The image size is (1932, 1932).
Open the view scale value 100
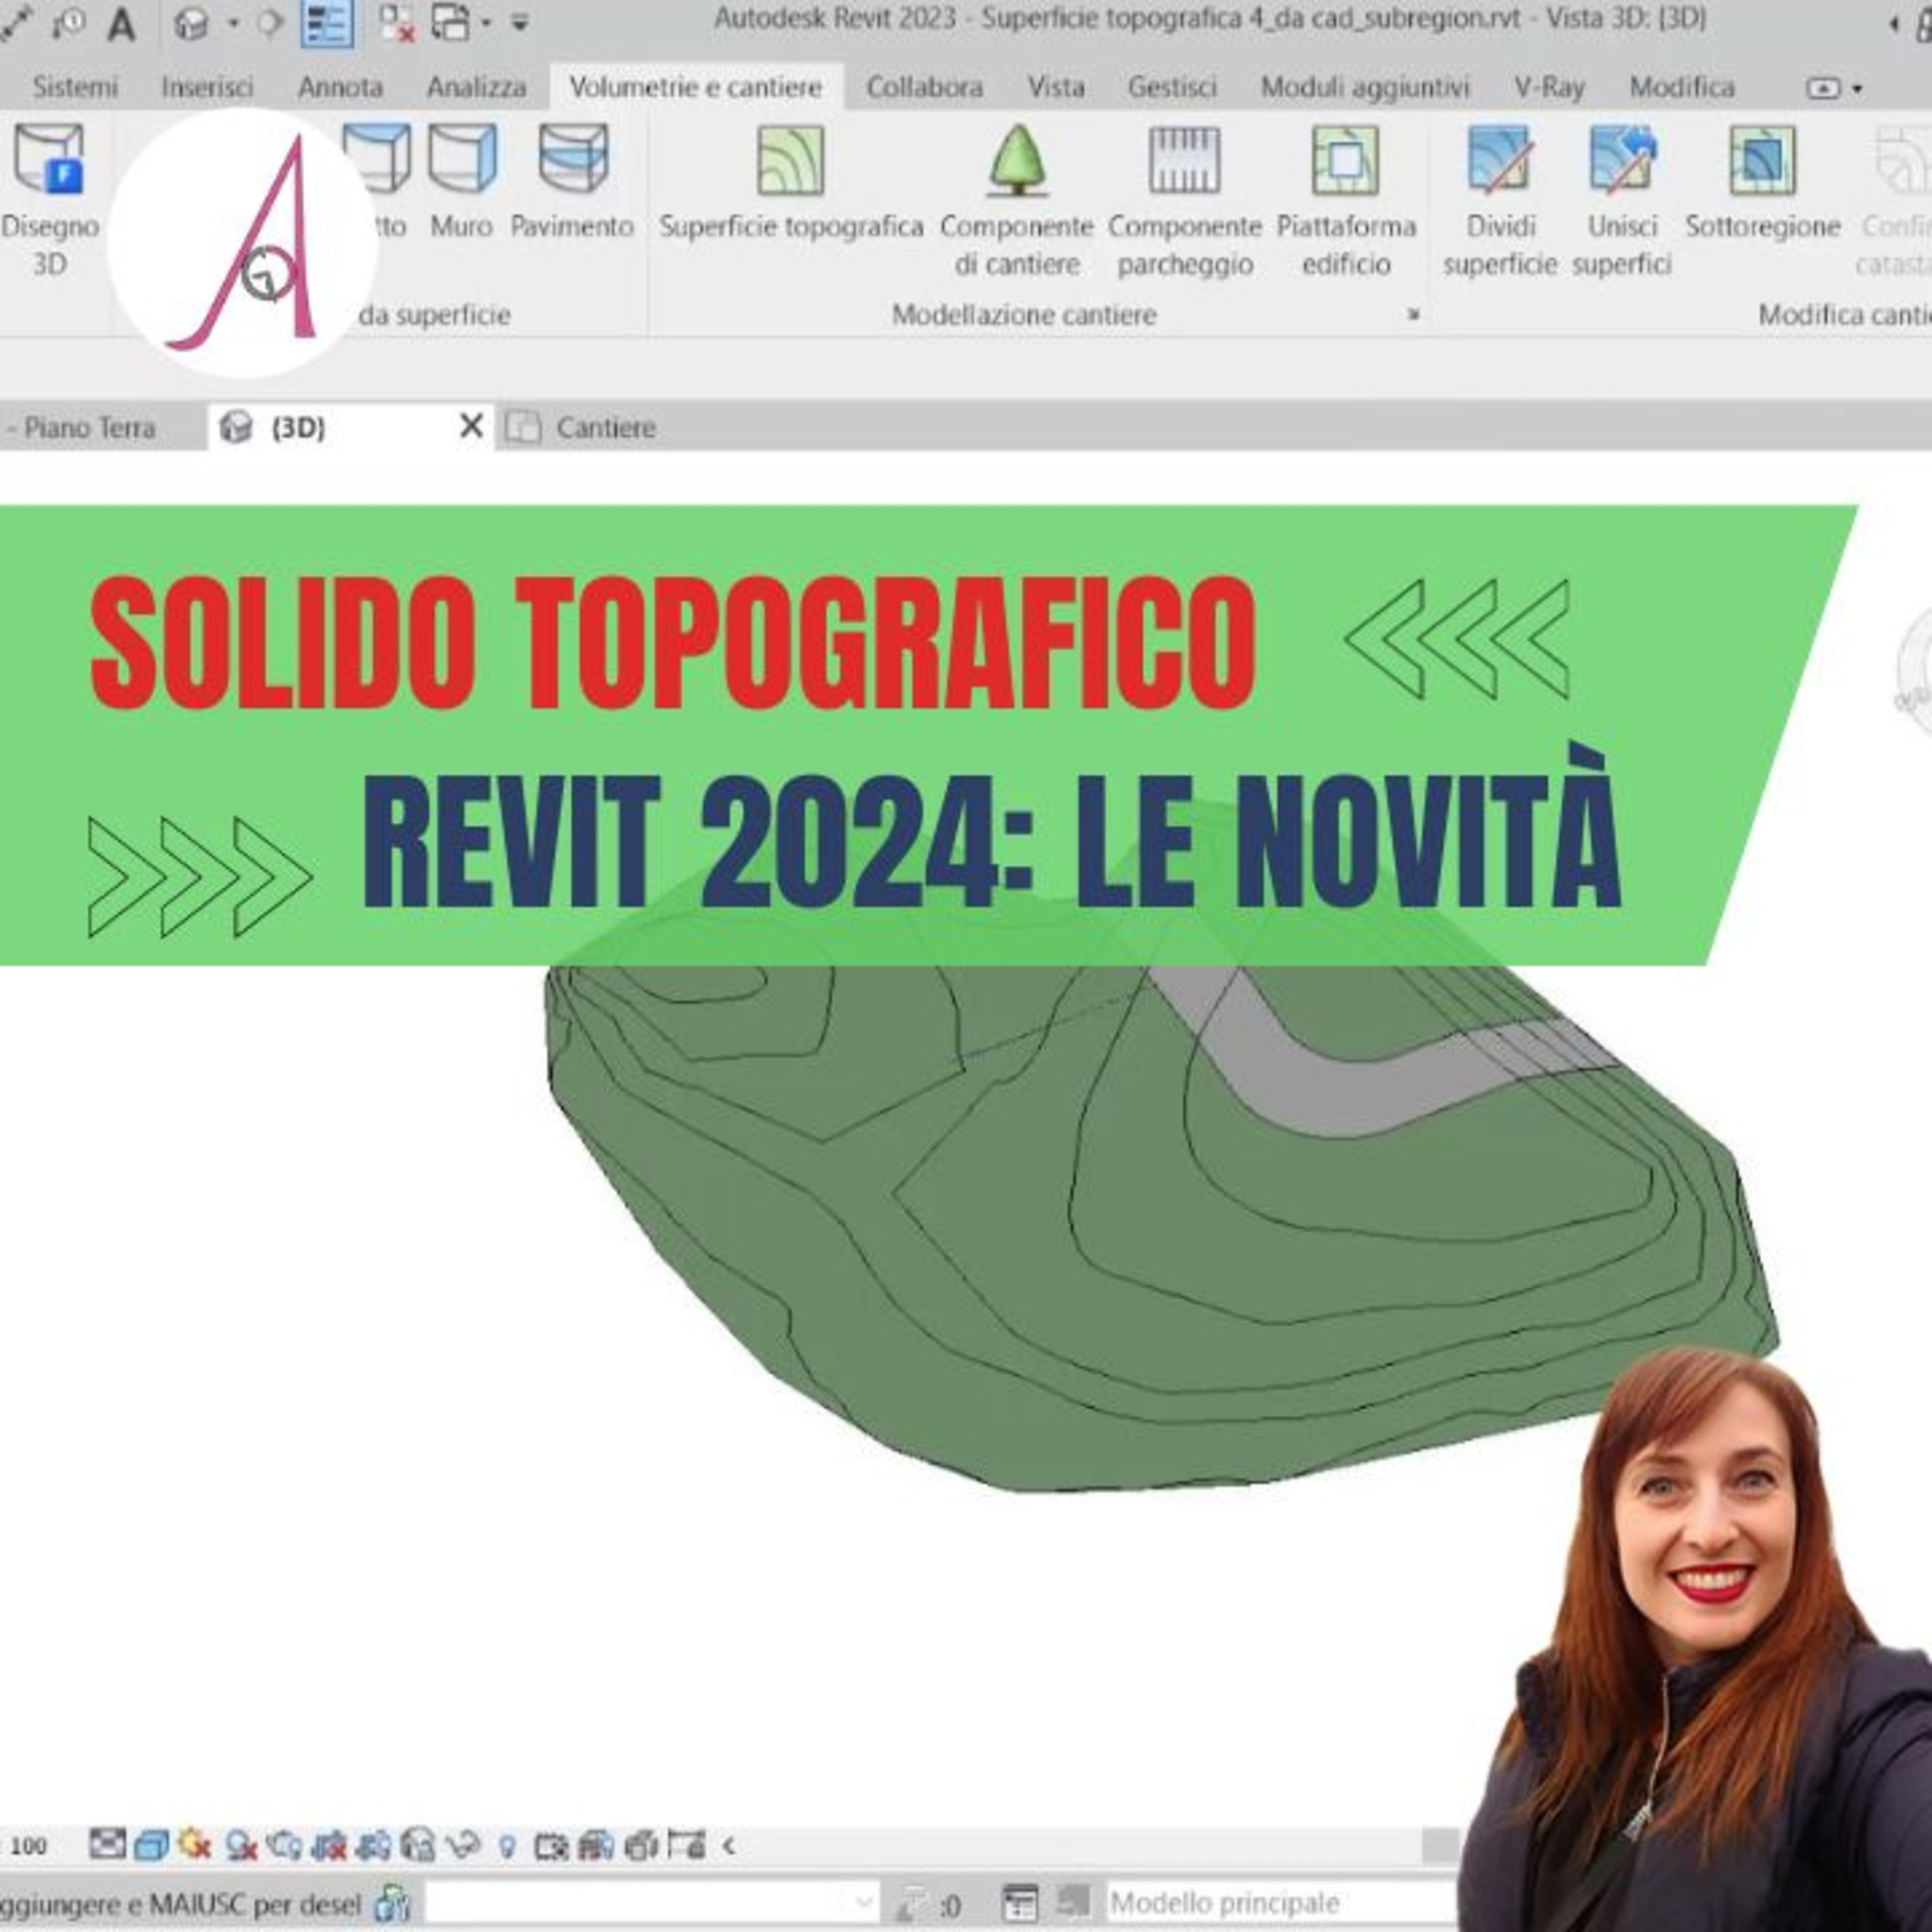(x=28, y=1846)
